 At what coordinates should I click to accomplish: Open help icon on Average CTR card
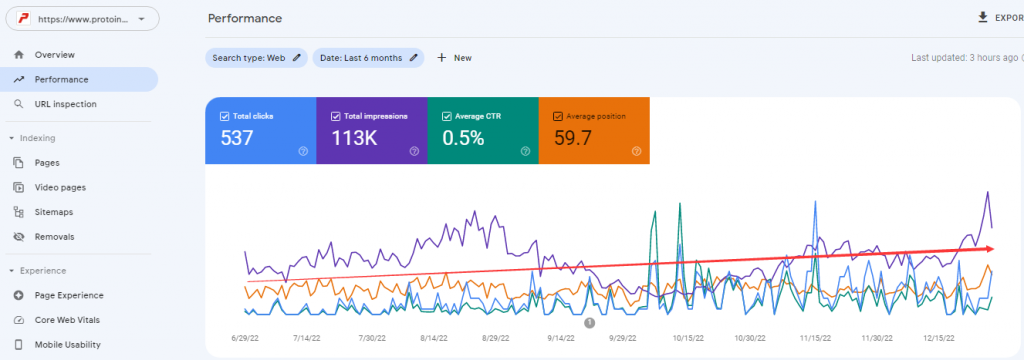526,151
